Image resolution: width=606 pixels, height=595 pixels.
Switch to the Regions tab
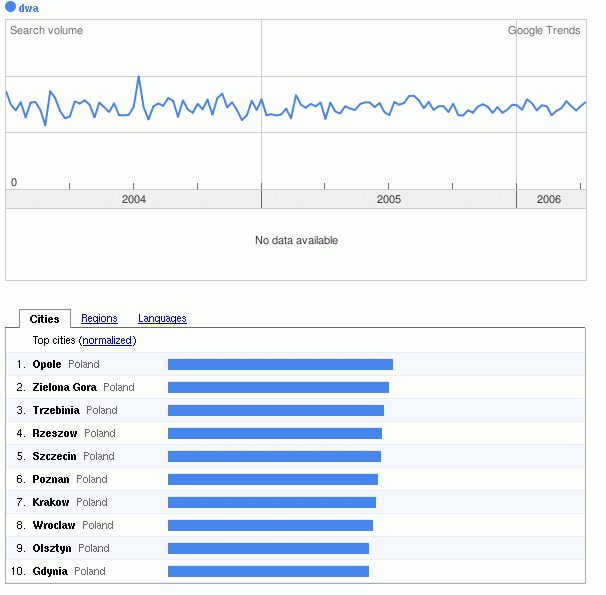click(x=99, y=319)
